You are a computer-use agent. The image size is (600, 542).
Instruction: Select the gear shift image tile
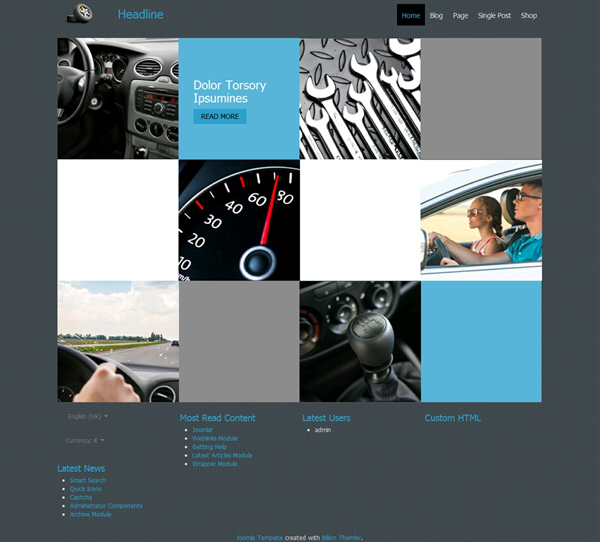360,341
